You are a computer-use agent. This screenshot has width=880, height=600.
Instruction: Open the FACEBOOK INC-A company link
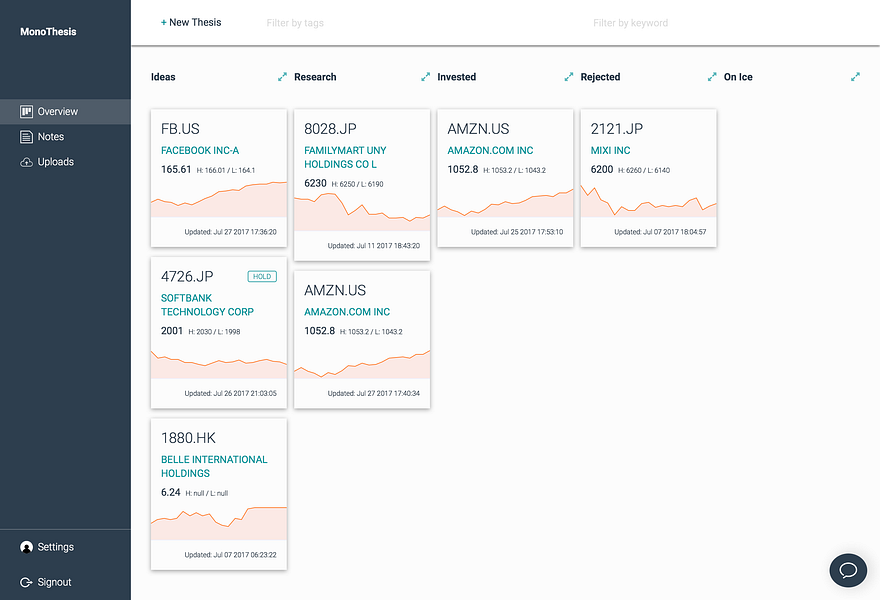click(200, 150)
